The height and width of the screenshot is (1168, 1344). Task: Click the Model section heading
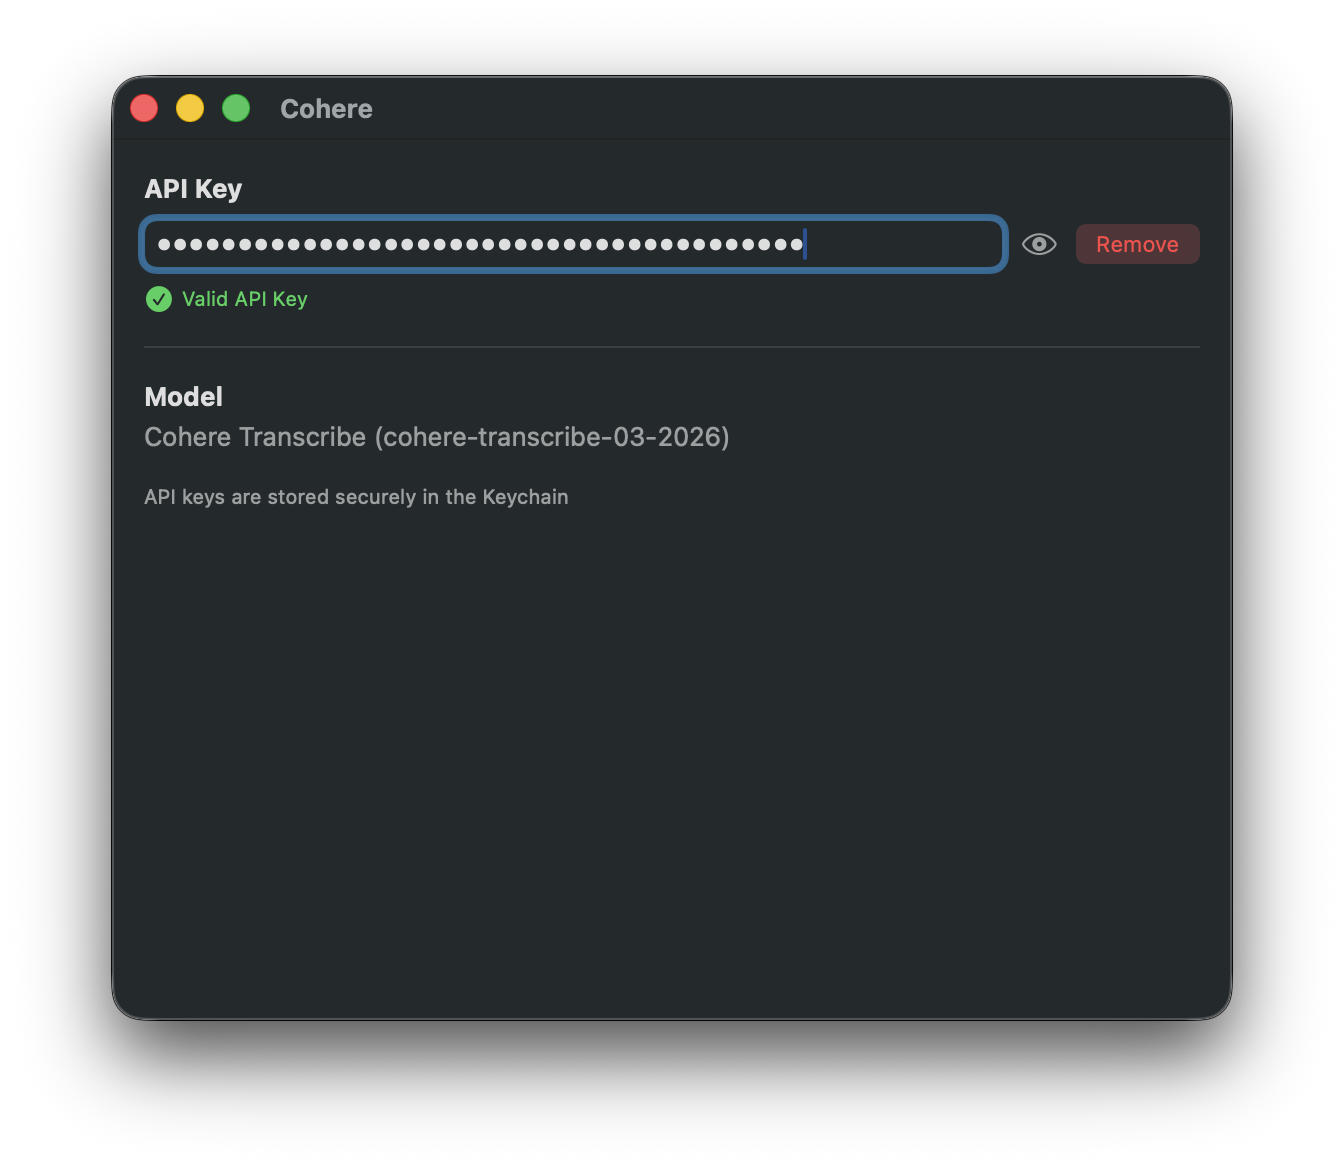pyautogui.click(x=184, y=397)
